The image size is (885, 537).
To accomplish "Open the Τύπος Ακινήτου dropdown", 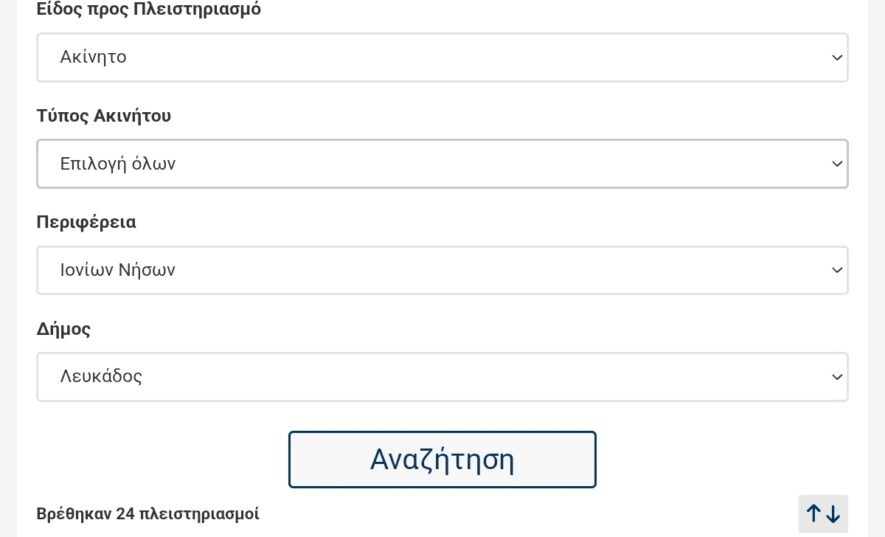I will point(442,164).
